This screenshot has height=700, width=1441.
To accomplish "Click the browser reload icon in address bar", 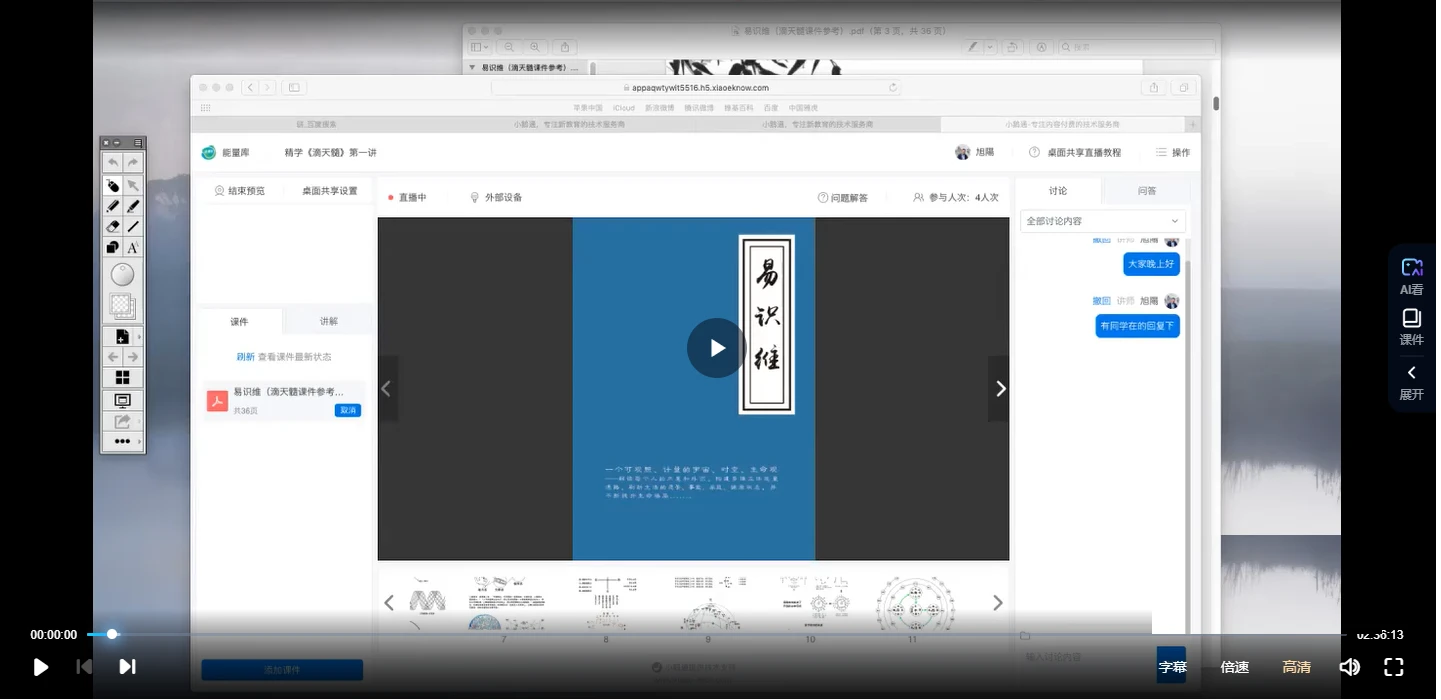I will pyautogui.click(x=892, y=87).
